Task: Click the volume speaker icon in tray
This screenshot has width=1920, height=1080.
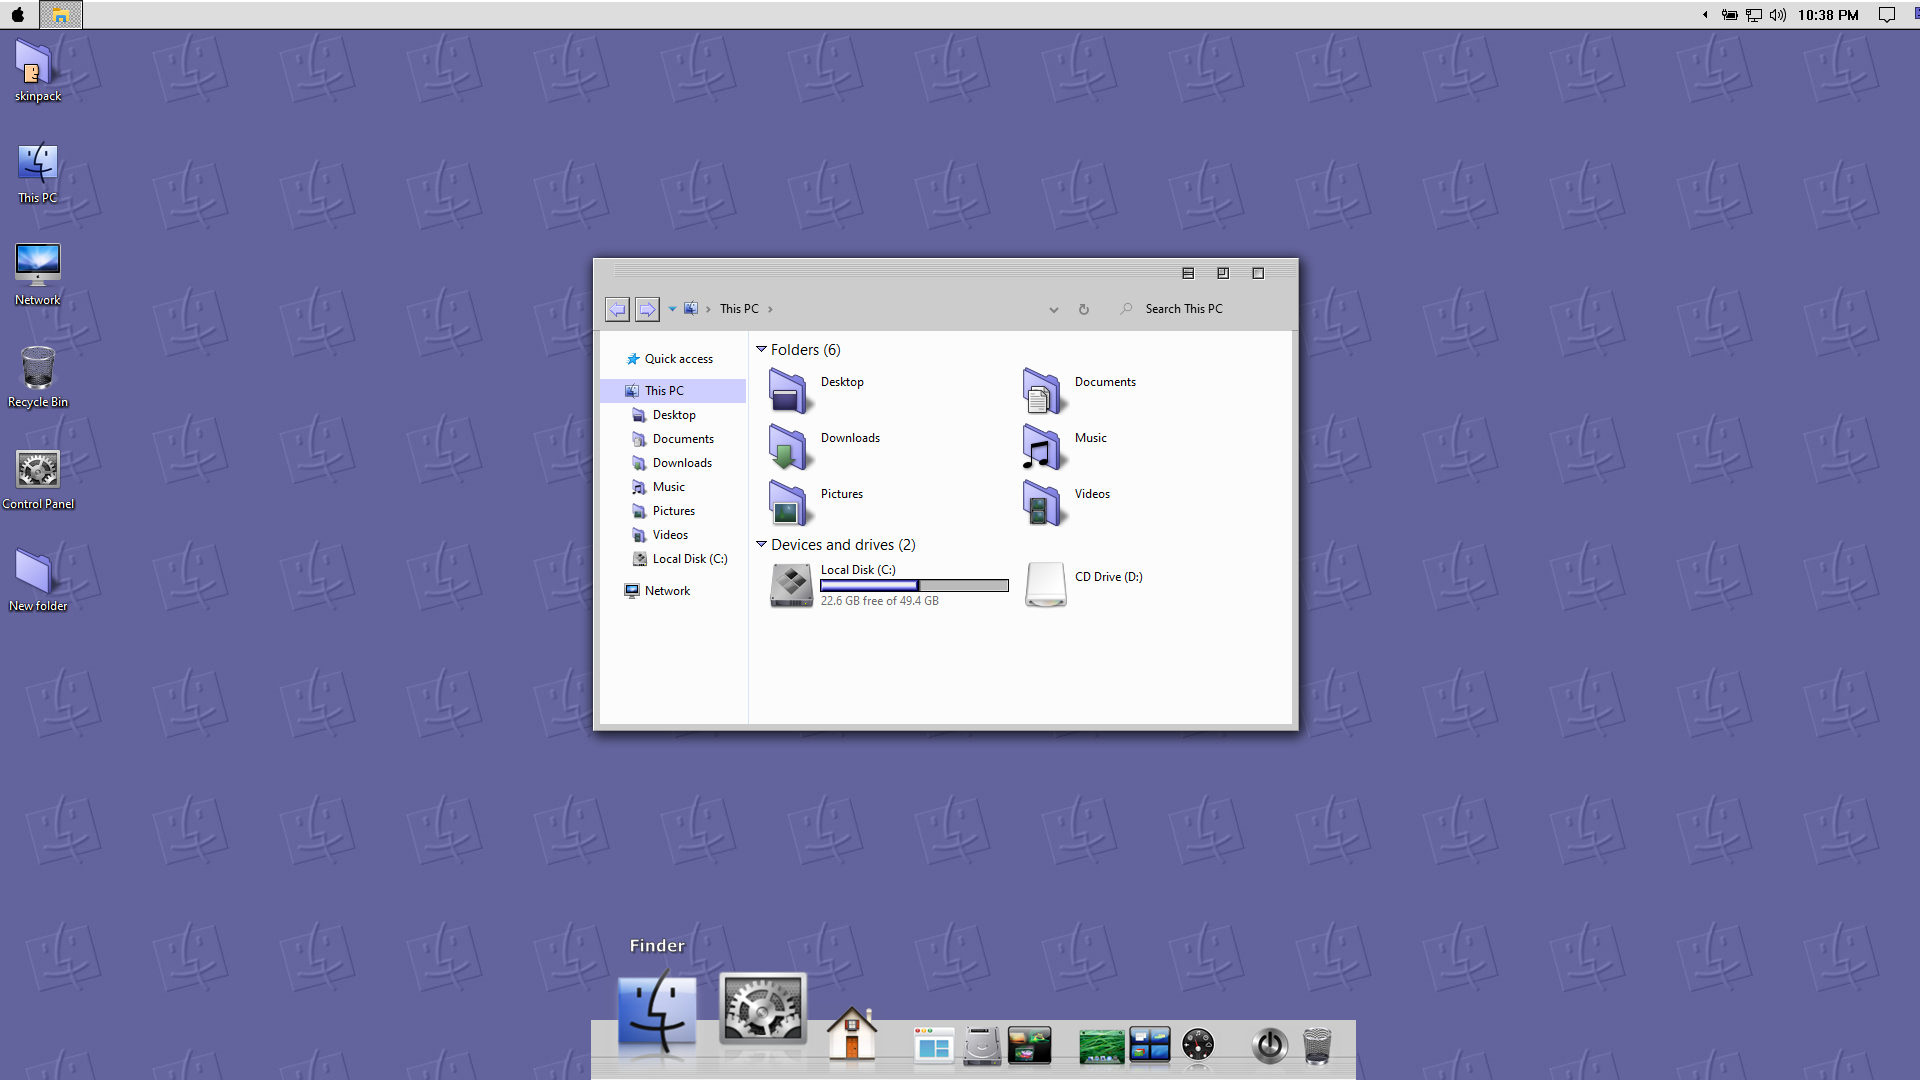Action: coord(1777,15)
